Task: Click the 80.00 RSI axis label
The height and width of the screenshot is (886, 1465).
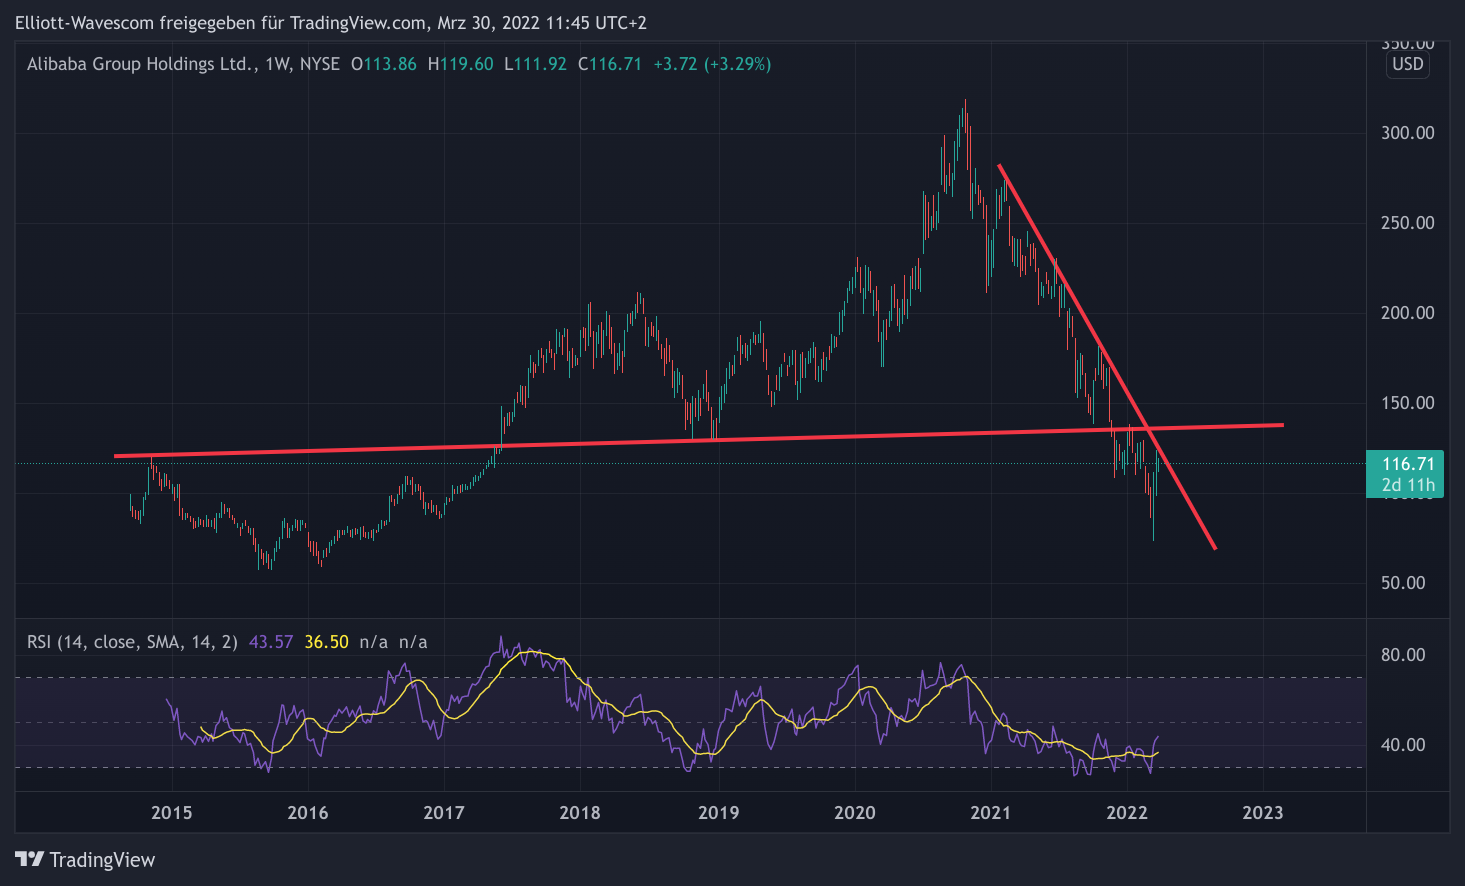Action: coord(1403,655)
